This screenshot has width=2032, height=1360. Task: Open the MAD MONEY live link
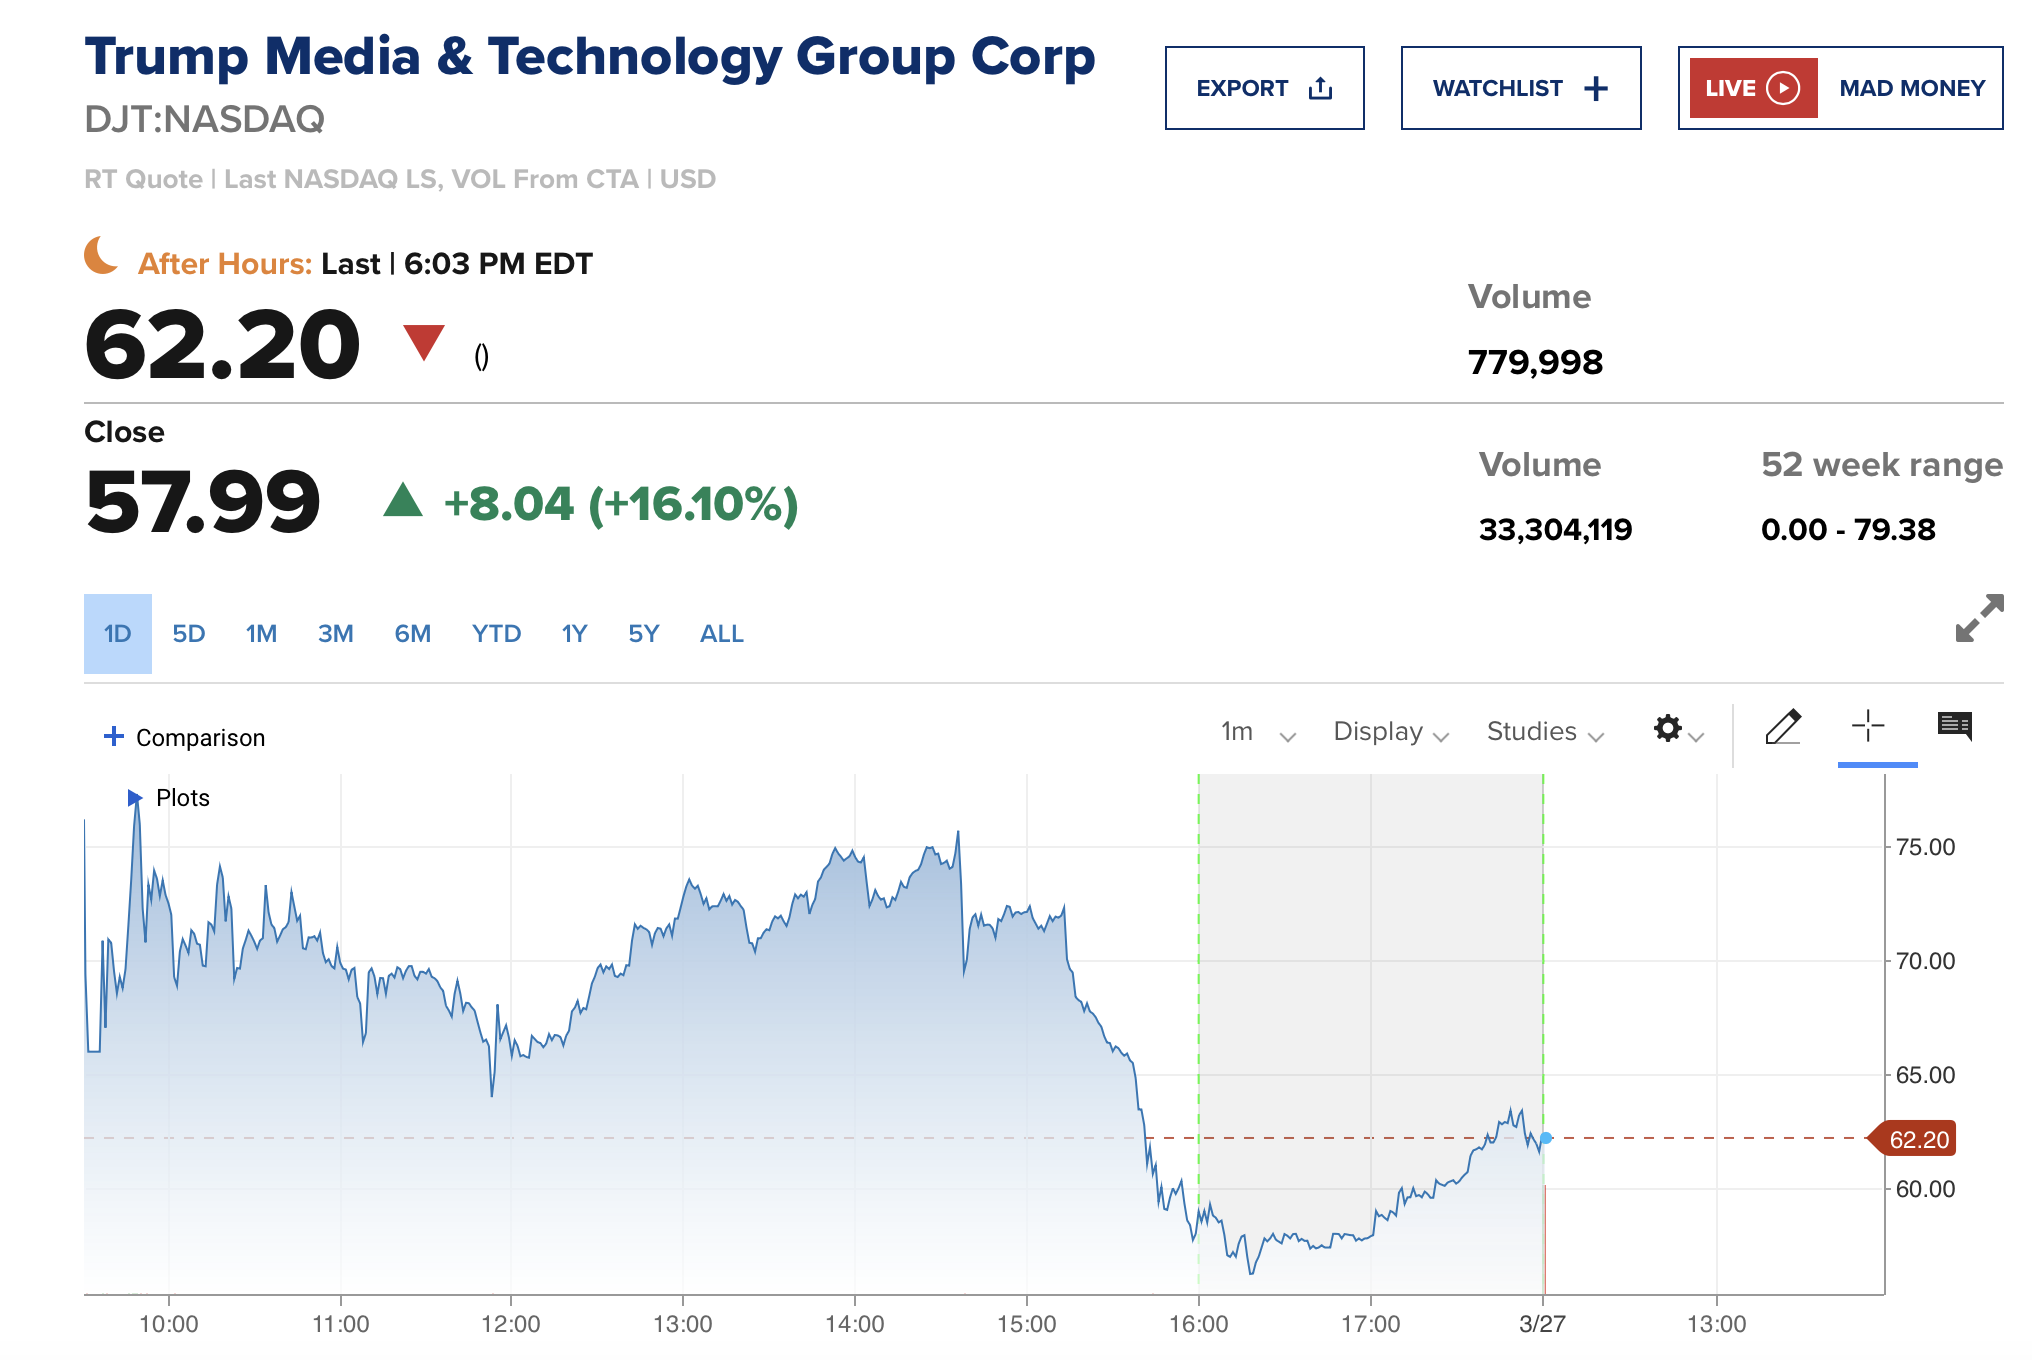click(1911, 88)
